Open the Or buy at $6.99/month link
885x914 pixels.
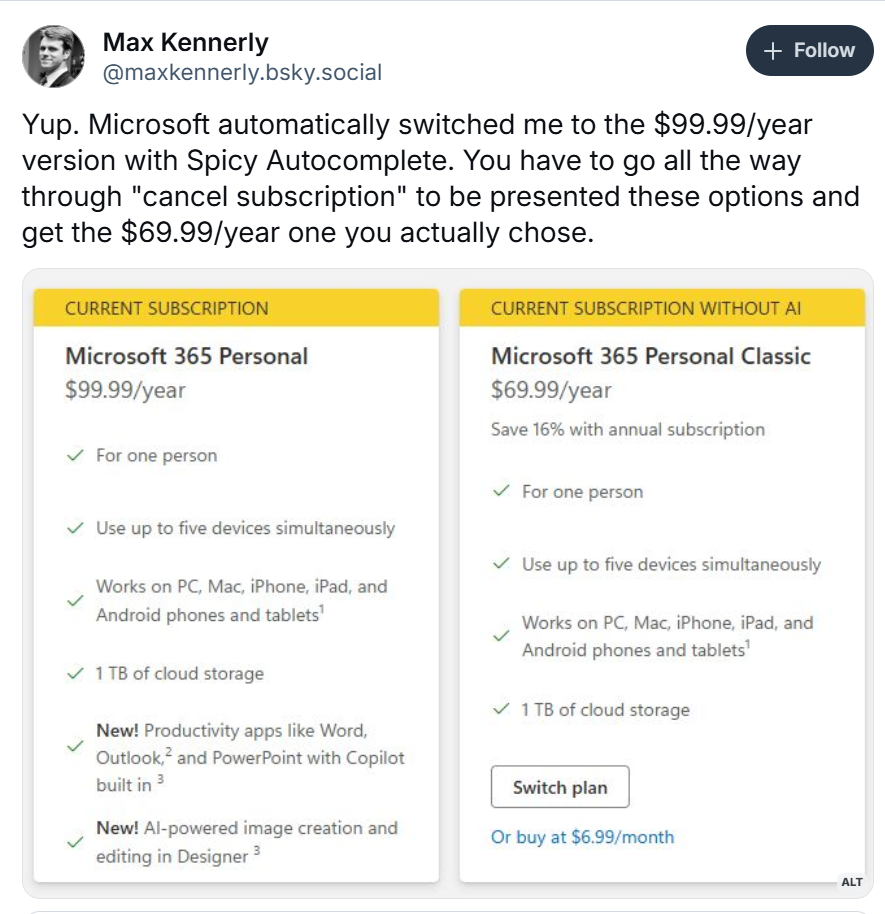582,837
